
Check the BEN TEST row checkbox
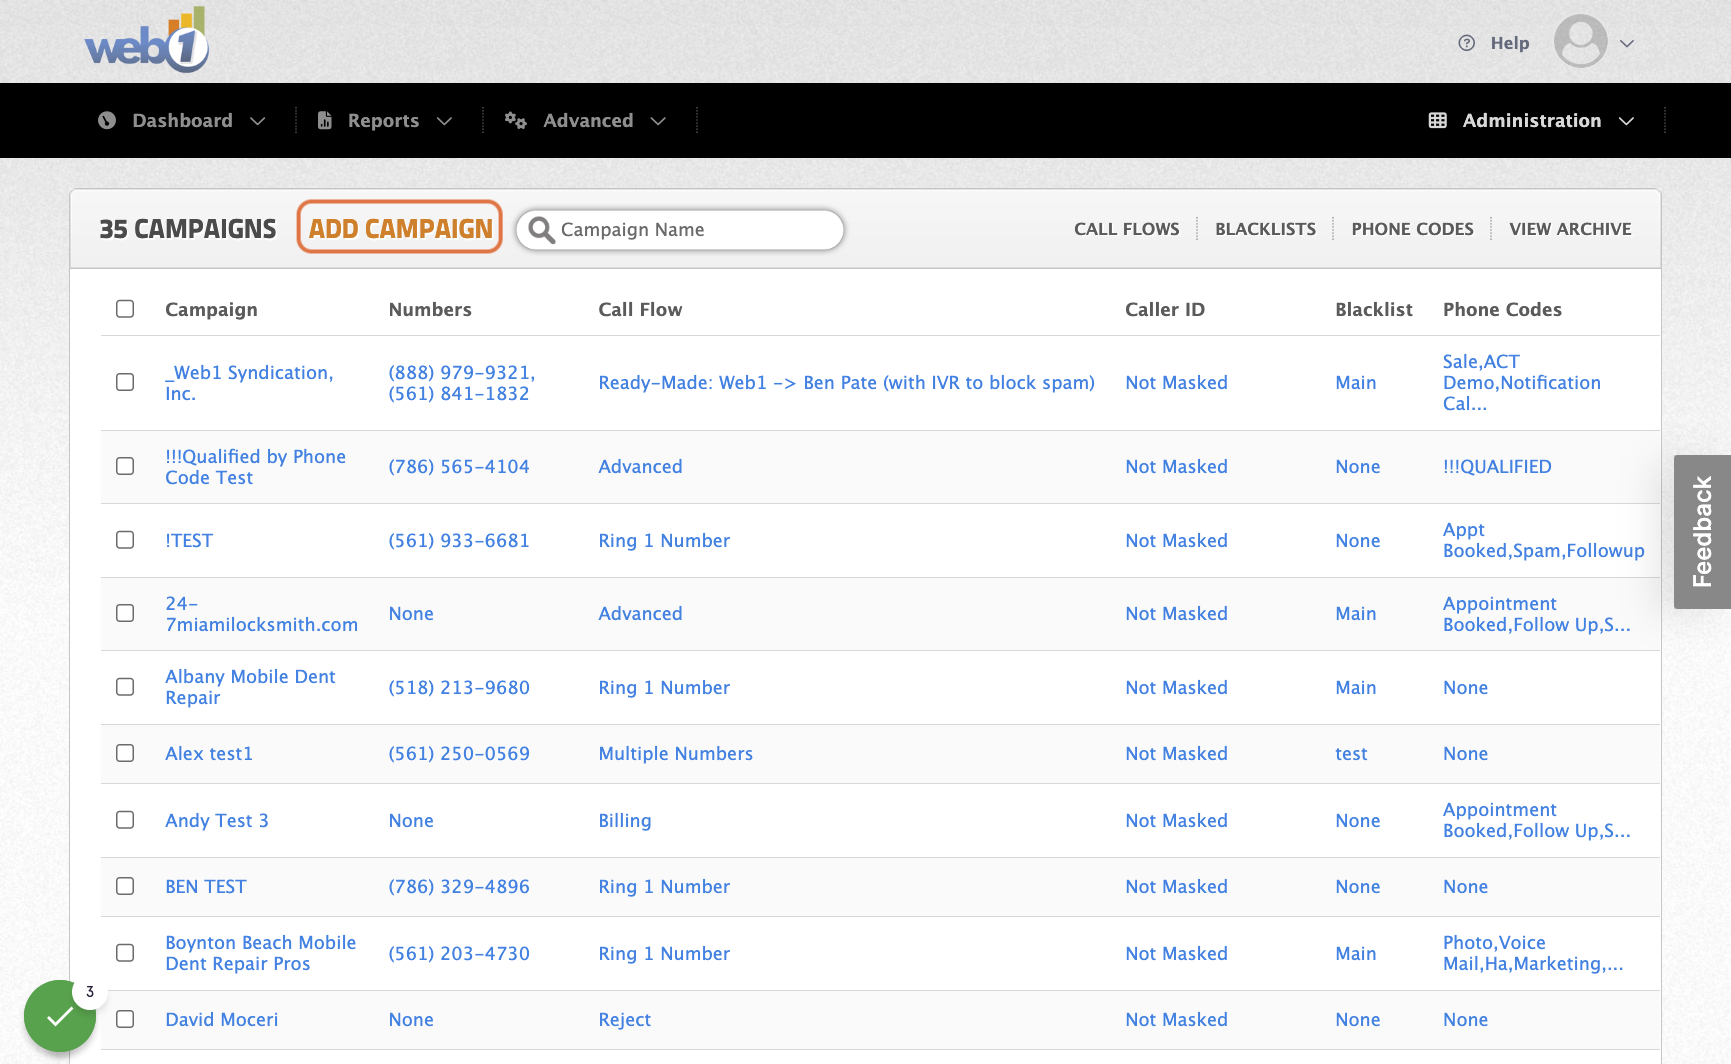[125, 886]
